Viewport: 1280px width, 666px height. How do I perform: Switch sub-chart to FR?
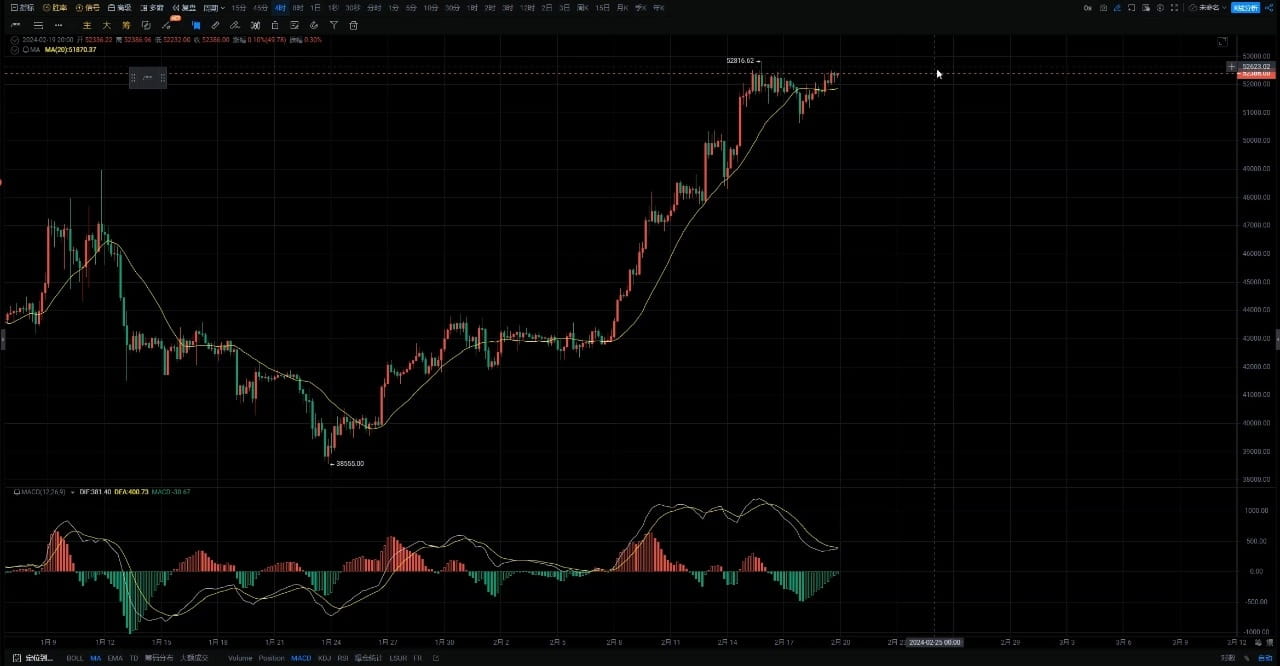(x=417, y=658)
